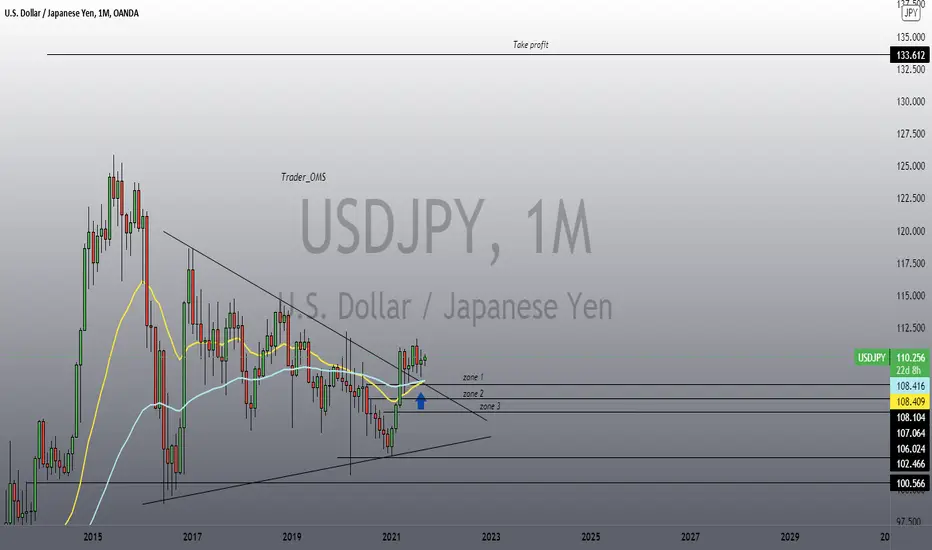Click 2019 on the time axis
This screenshot has height=550, width=932.
292,537
